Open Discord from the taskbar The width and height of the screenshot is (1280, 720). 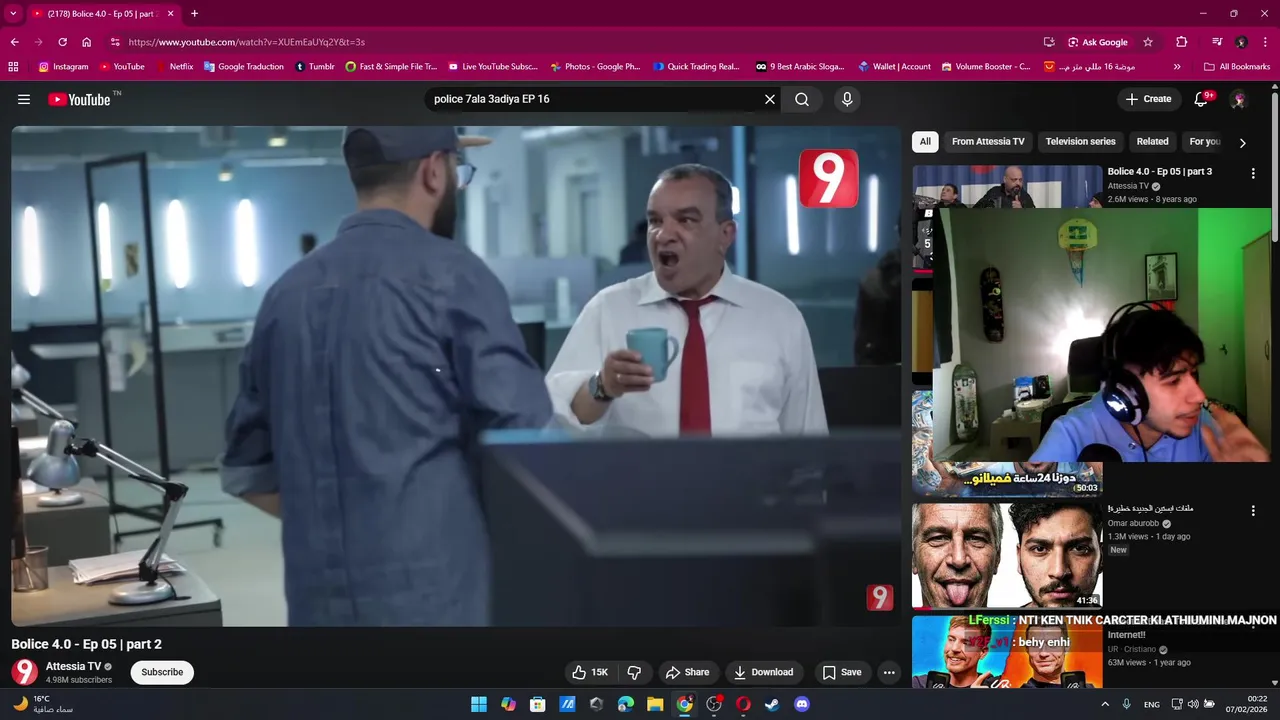[x=801, y=704]
